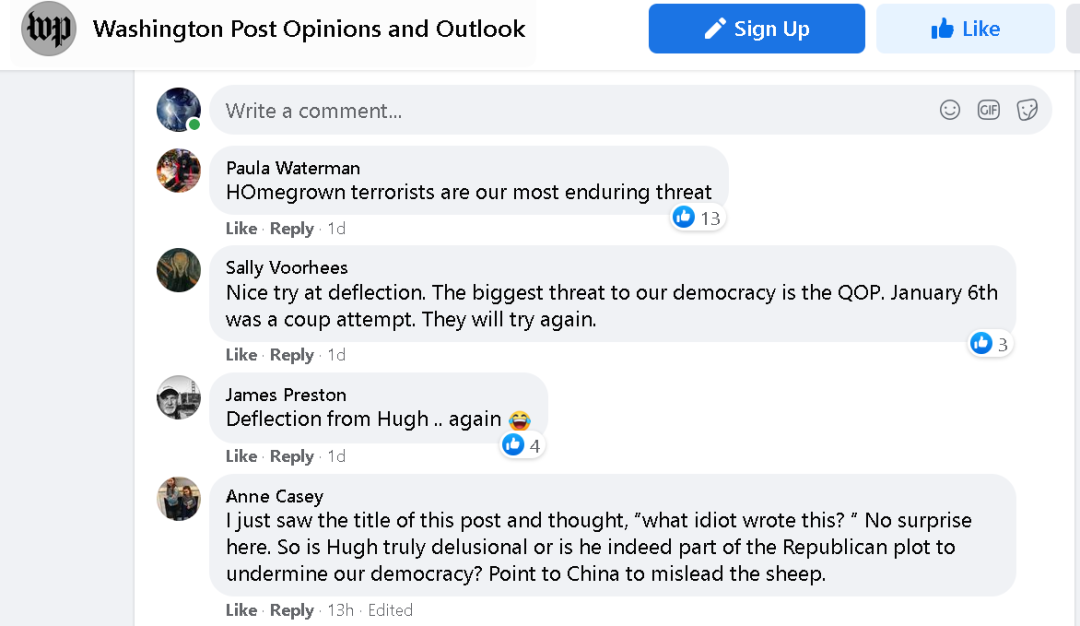Viewport: 1080px width, 626px height.
Task: Type in the Write a comment field
Action: coord(570,111)
